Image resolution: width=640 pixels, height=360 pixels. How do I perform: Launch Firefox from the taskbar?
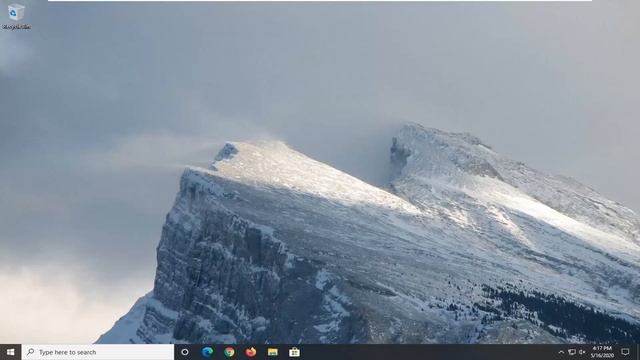251,352
